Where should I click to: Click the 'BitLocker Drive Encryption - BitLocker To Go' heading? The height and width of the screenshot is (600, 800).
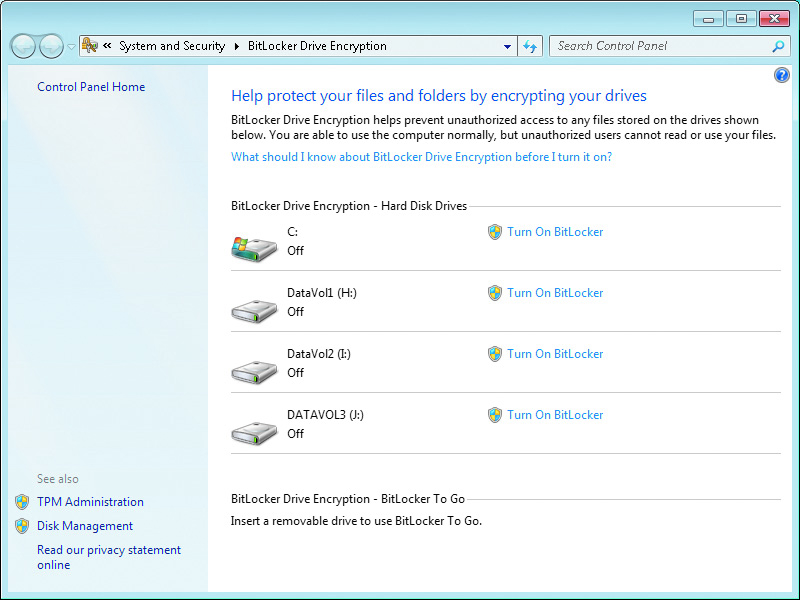click(x=348, y=498)
